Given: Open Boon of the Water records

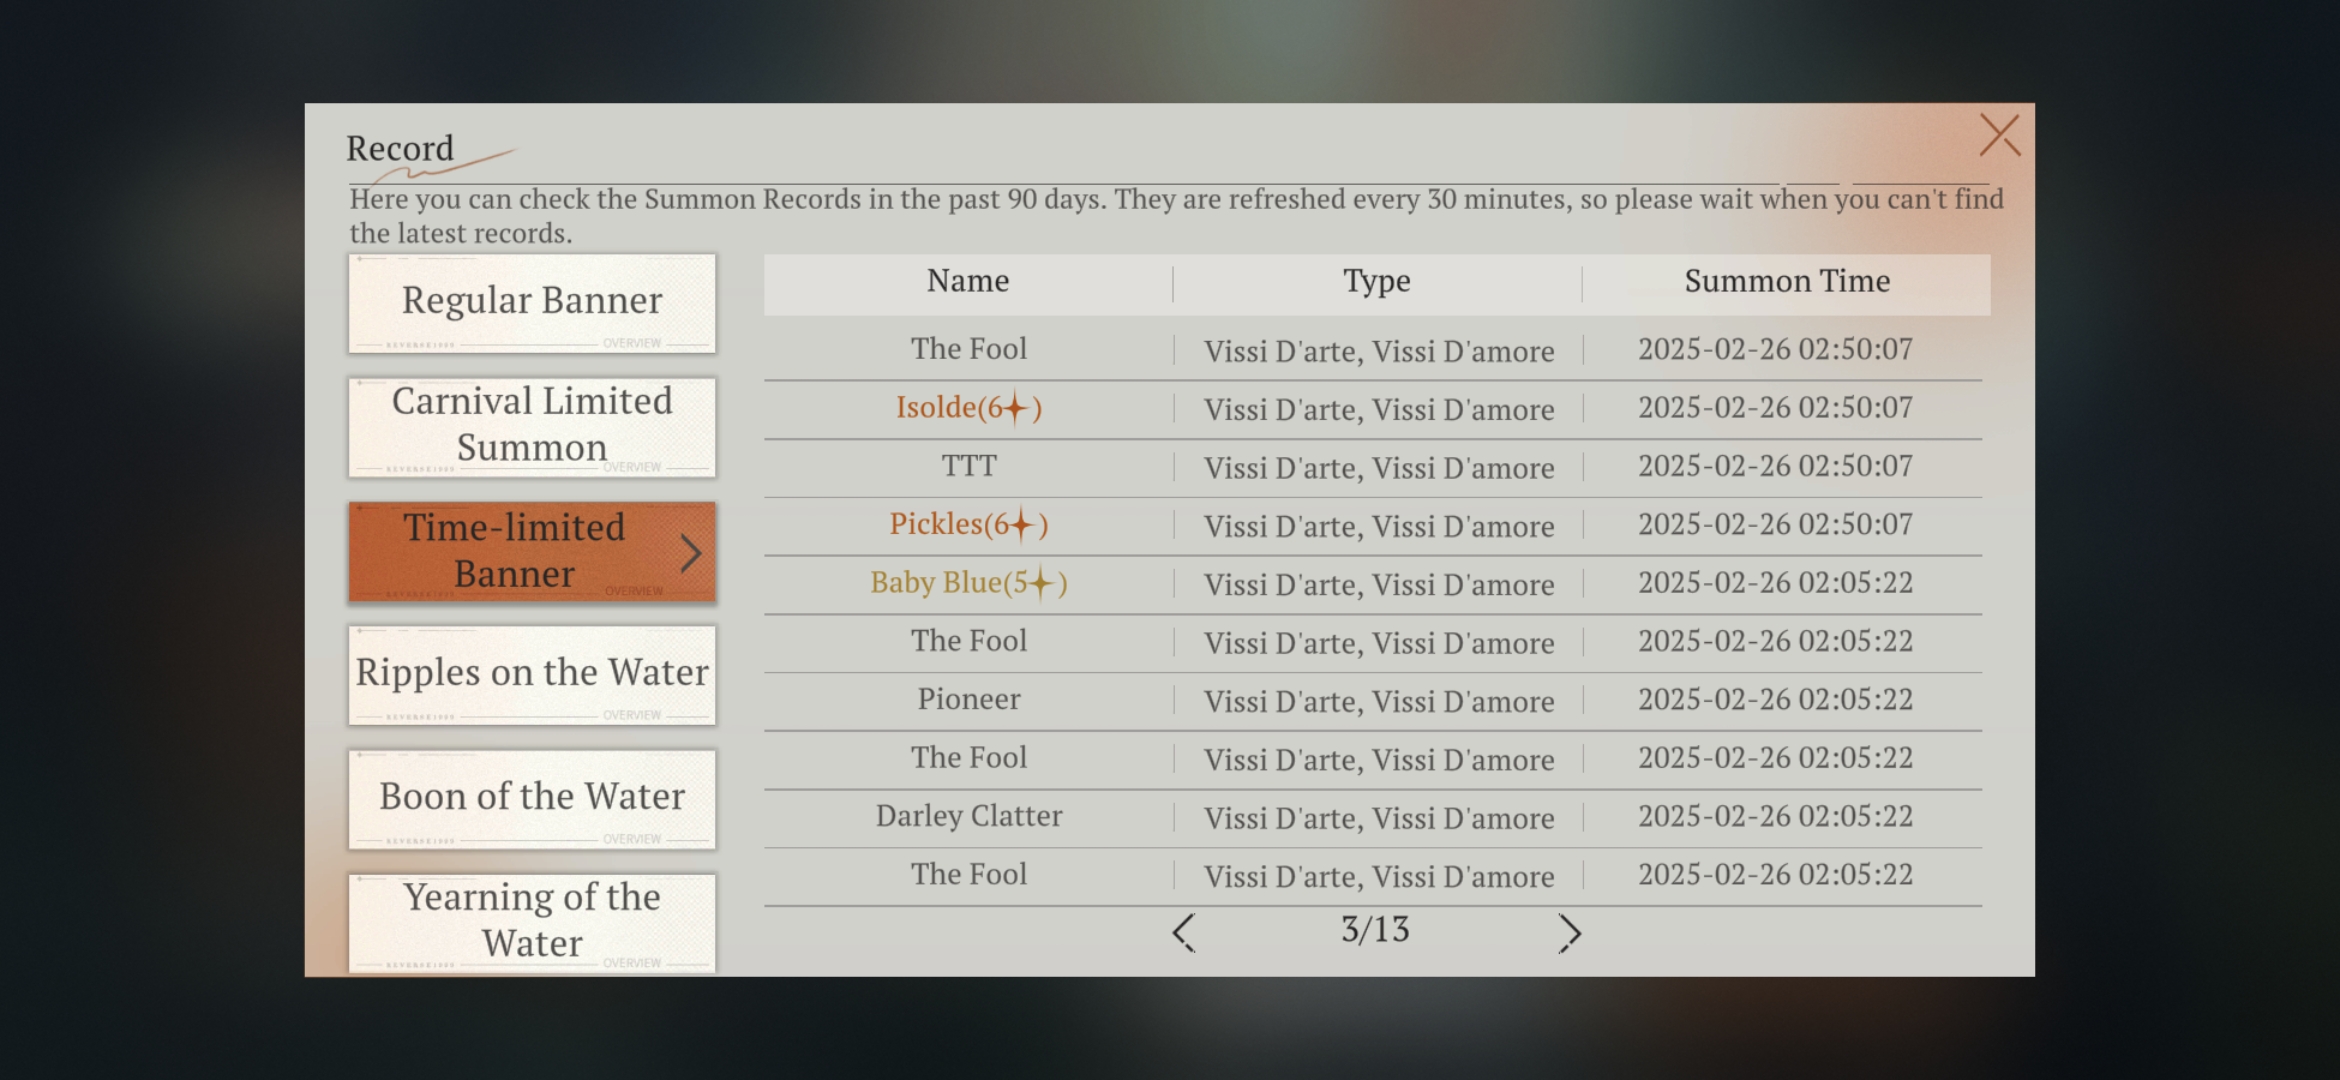Looking at the screenshot, I should [532, 798].
